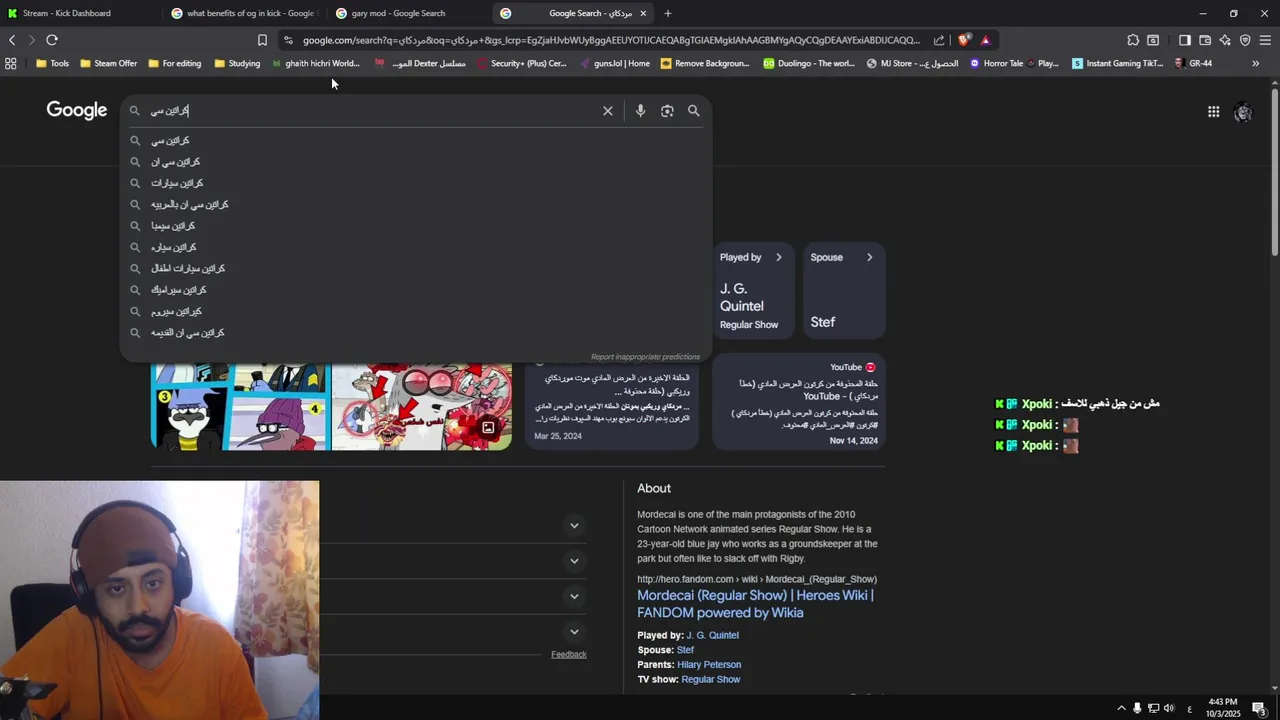Open the network icon in system tray
Image resolution: width=1280 pixels, height=720 pixels.
point(1153,708)
